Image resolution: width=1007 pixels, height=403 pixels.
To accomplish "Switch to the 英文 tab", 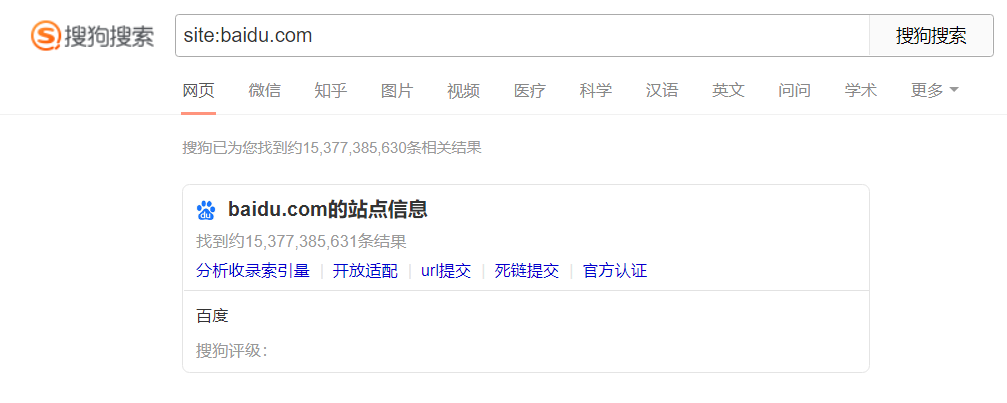I will (728, 90).
